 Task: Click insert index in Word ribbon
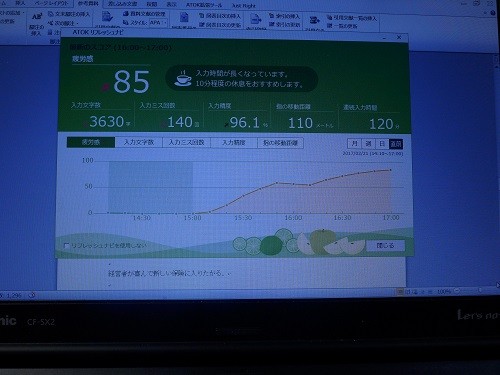click(284, 16)
